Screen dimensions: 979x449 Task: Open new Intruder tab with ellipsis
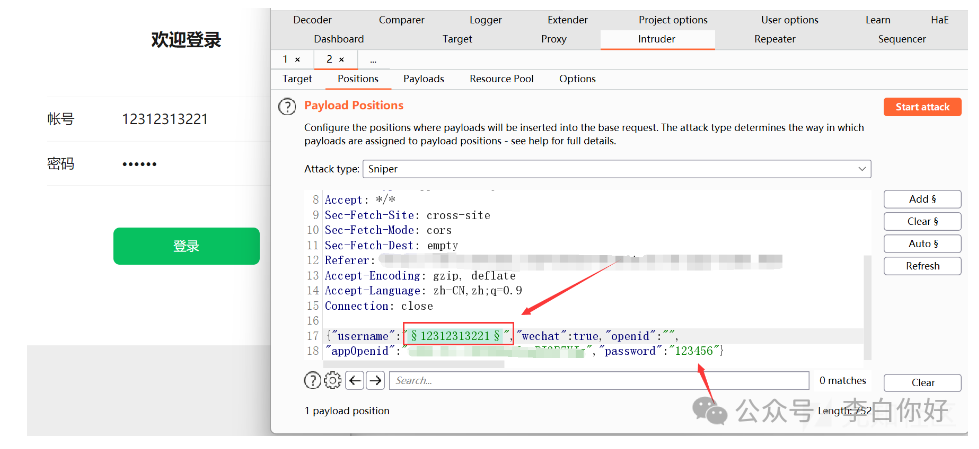[x=373, y=60]
